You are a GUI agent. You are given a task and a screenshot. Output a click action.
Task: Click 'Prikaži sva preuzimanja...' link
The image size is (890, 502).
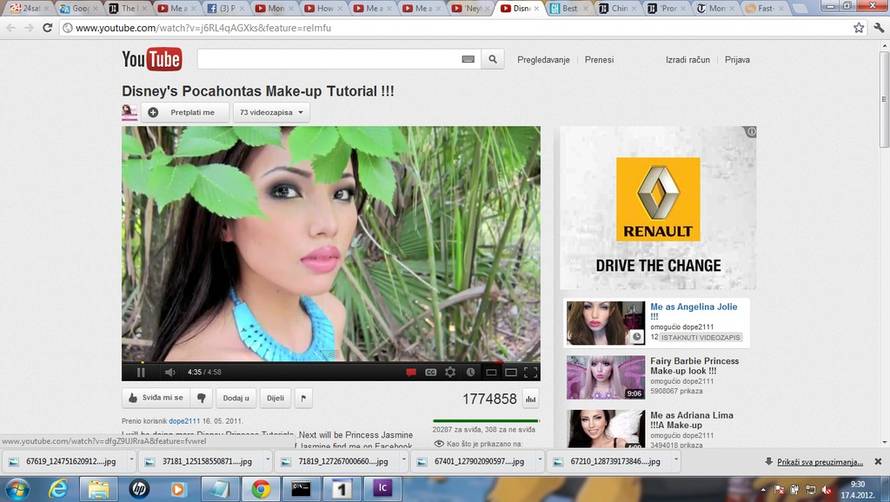[820, 462]
